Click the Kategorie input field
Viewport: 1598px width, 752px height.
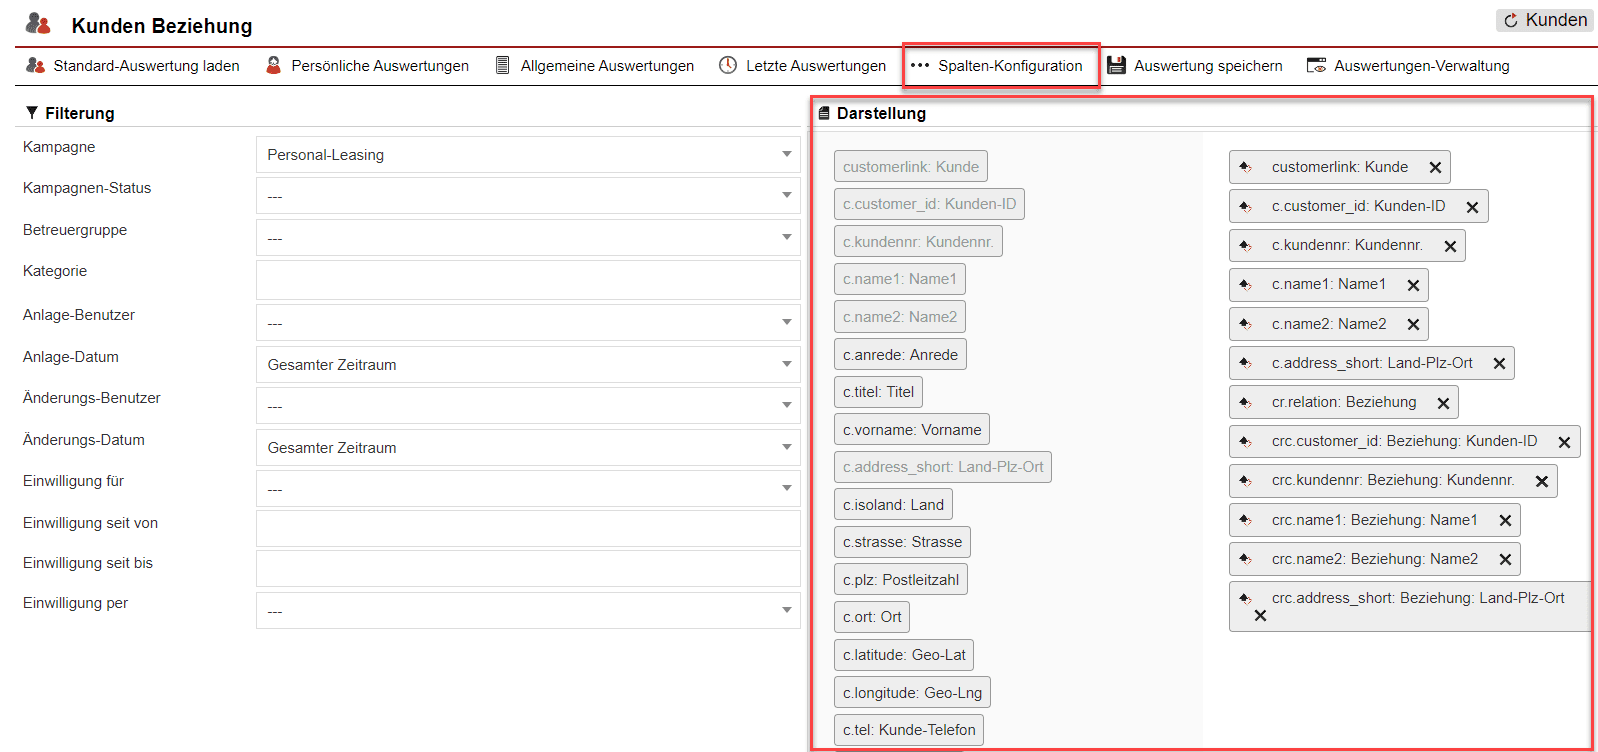pyautogui.click(x=528, y=280)
